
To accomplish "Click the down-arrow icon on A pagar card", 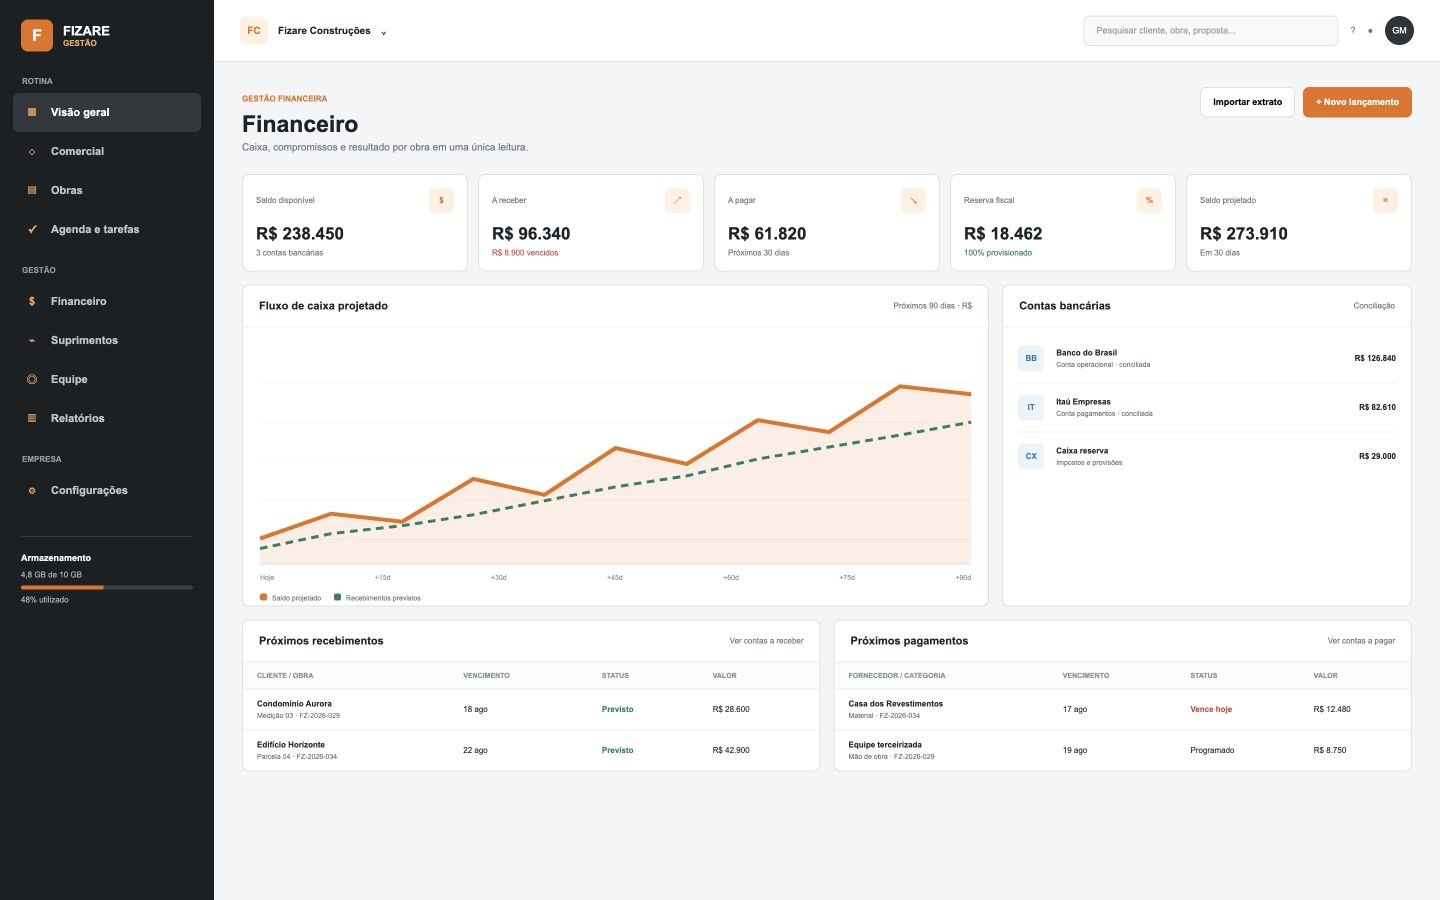I will [913, 200].
